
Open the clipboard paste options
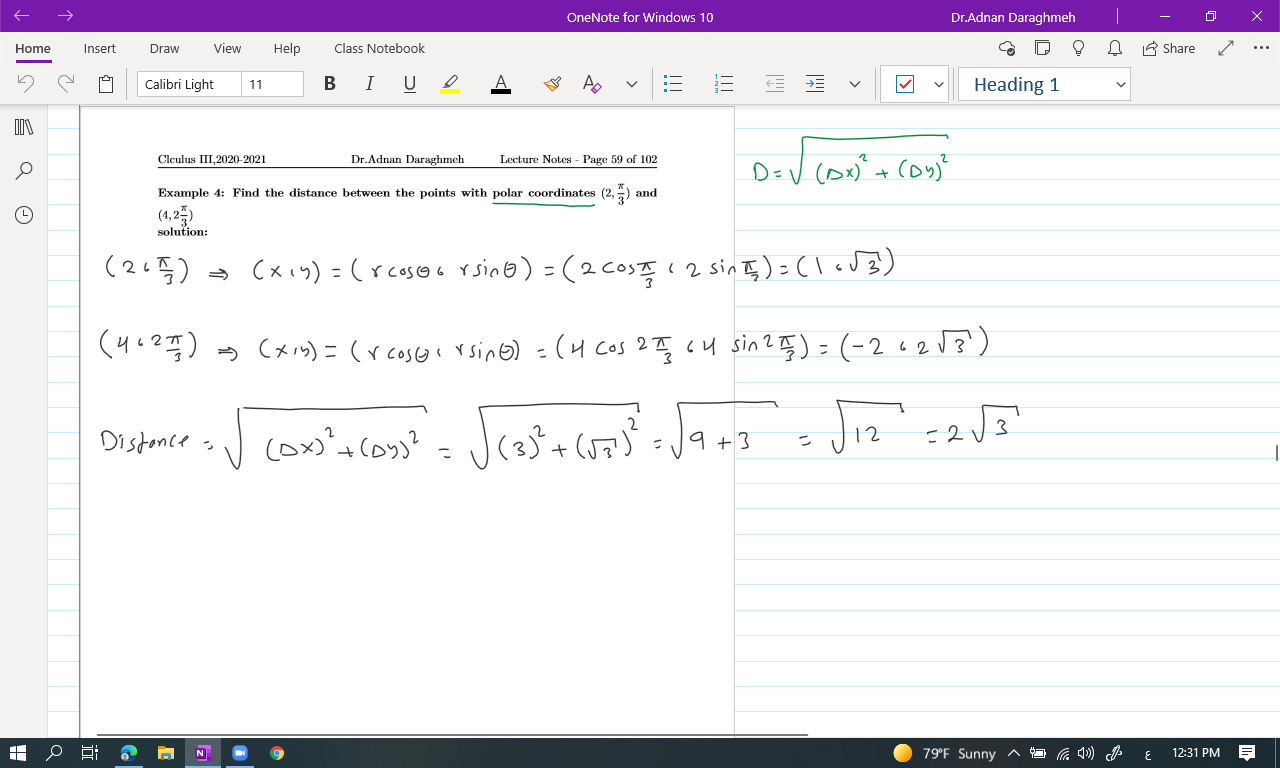[x=106, y=85]
